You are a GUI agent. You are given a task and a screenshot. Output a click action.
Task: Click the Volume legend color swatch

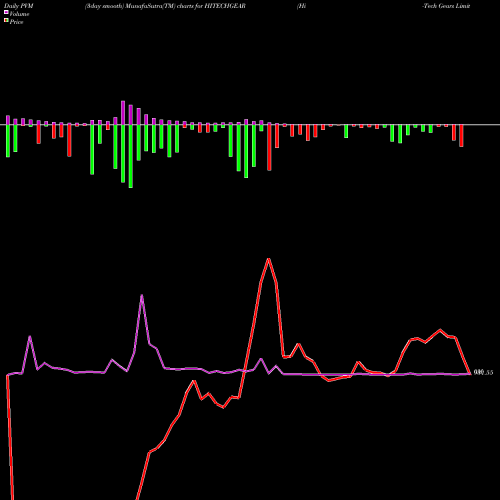(x=6, y=13)
